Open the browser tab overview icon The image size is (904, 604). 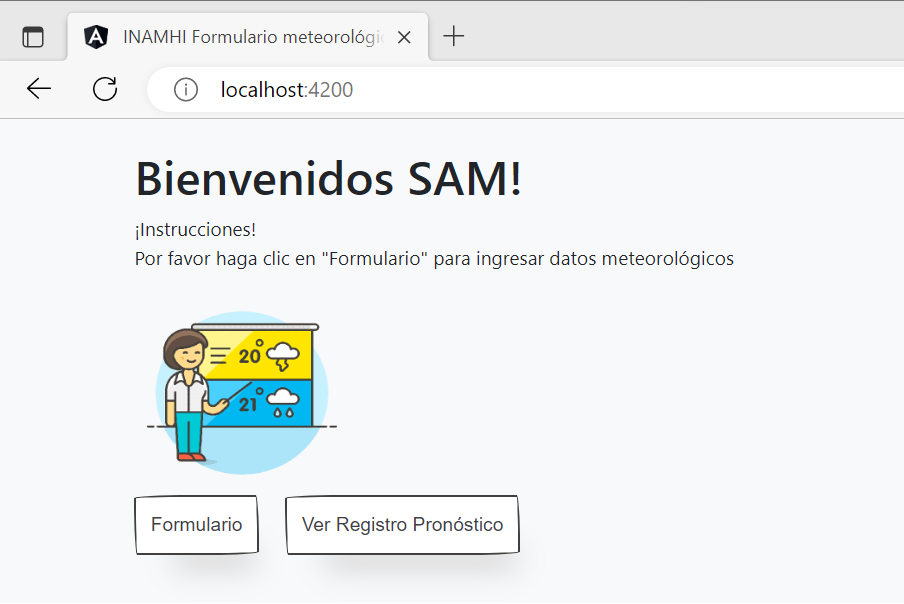(x=34, y=36)
